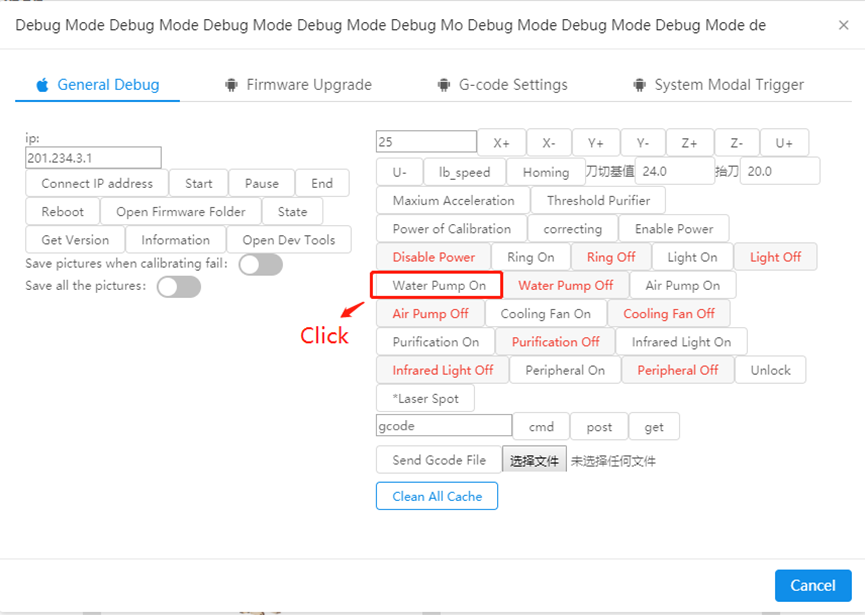Trigger the Homing command

point(545,171)
